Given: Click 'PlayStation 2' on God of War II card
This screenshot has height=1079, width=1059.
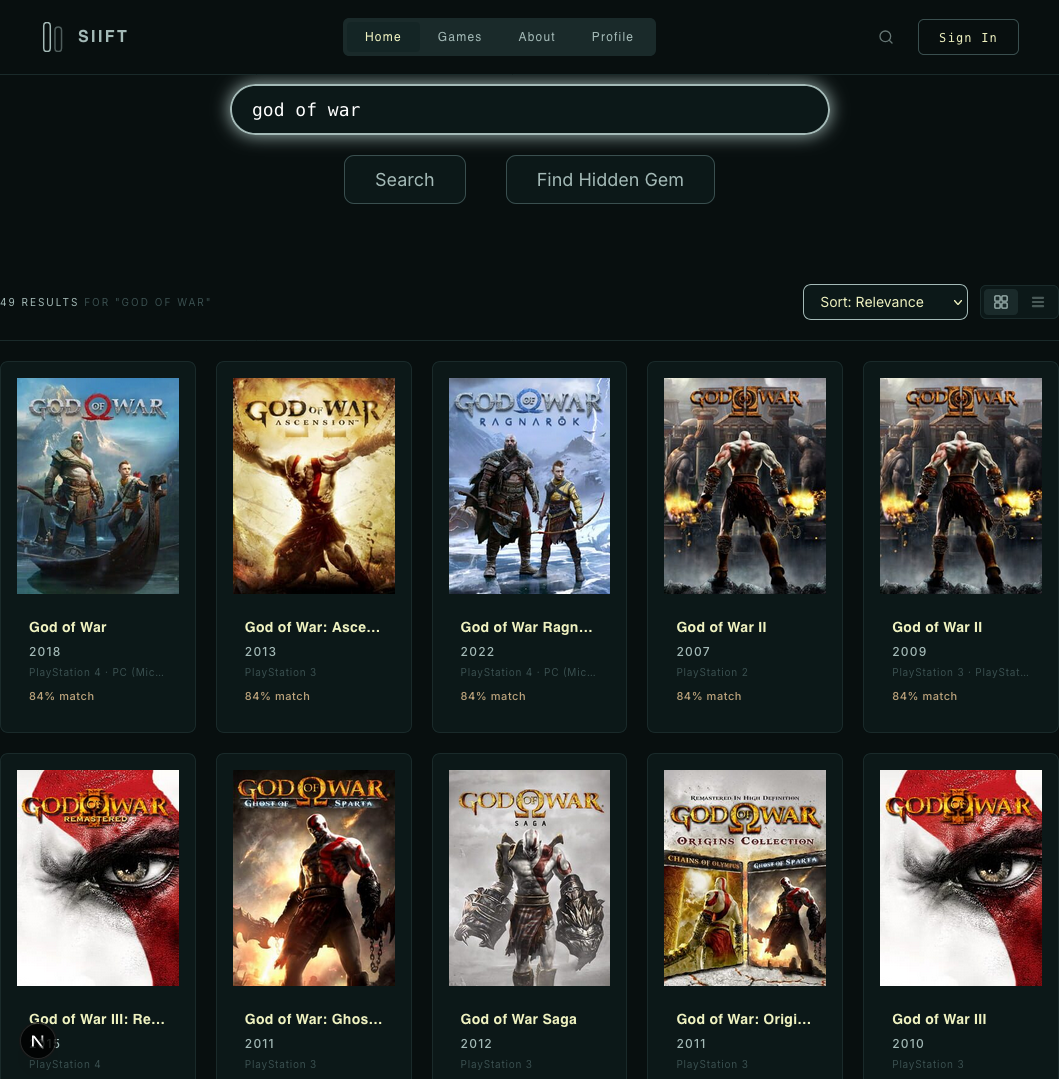Looking at the screenshot, I should pyautogui.click(x=712, y=672).
